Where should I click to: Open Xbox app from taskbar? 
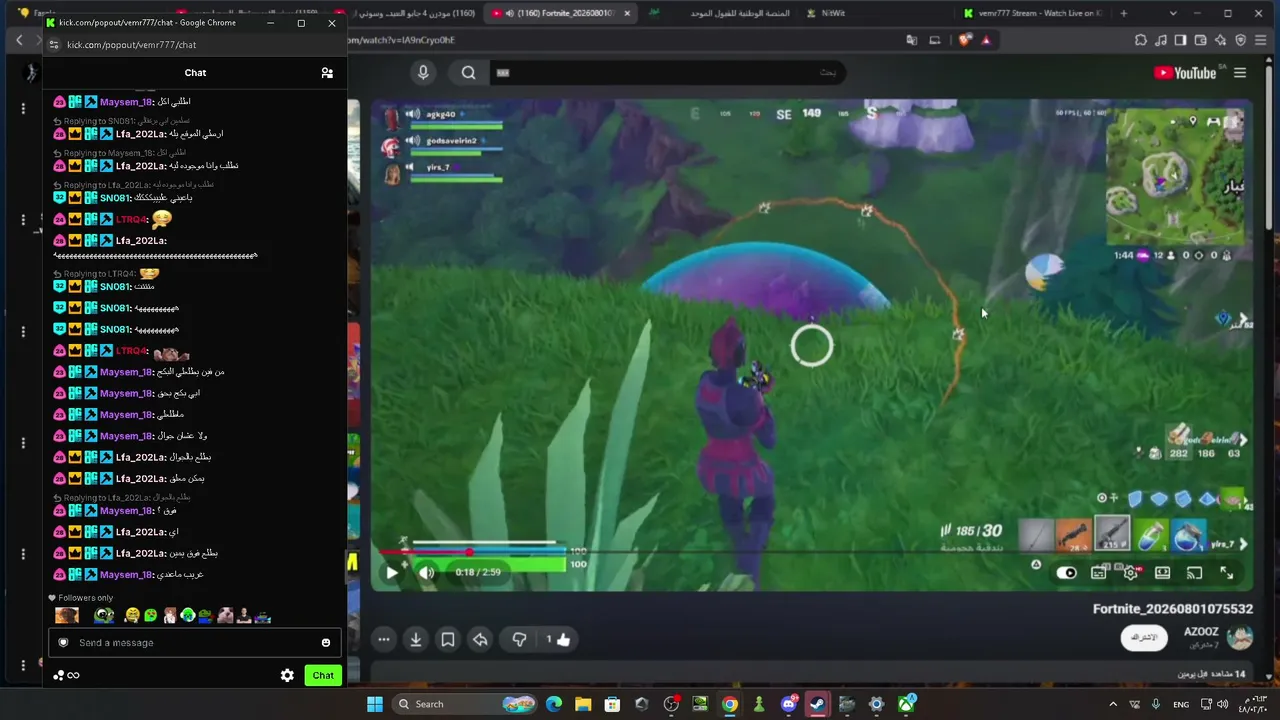(x=906, y=704)
